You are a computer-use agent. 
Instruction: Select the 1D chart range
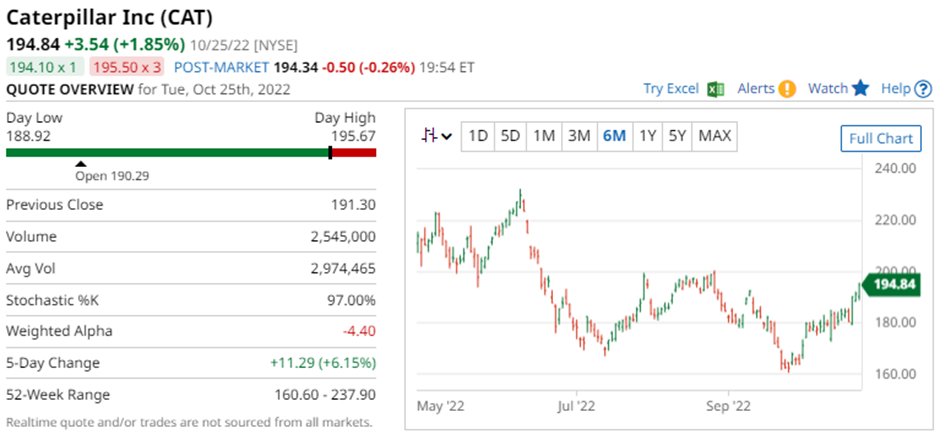coord(478,136)
